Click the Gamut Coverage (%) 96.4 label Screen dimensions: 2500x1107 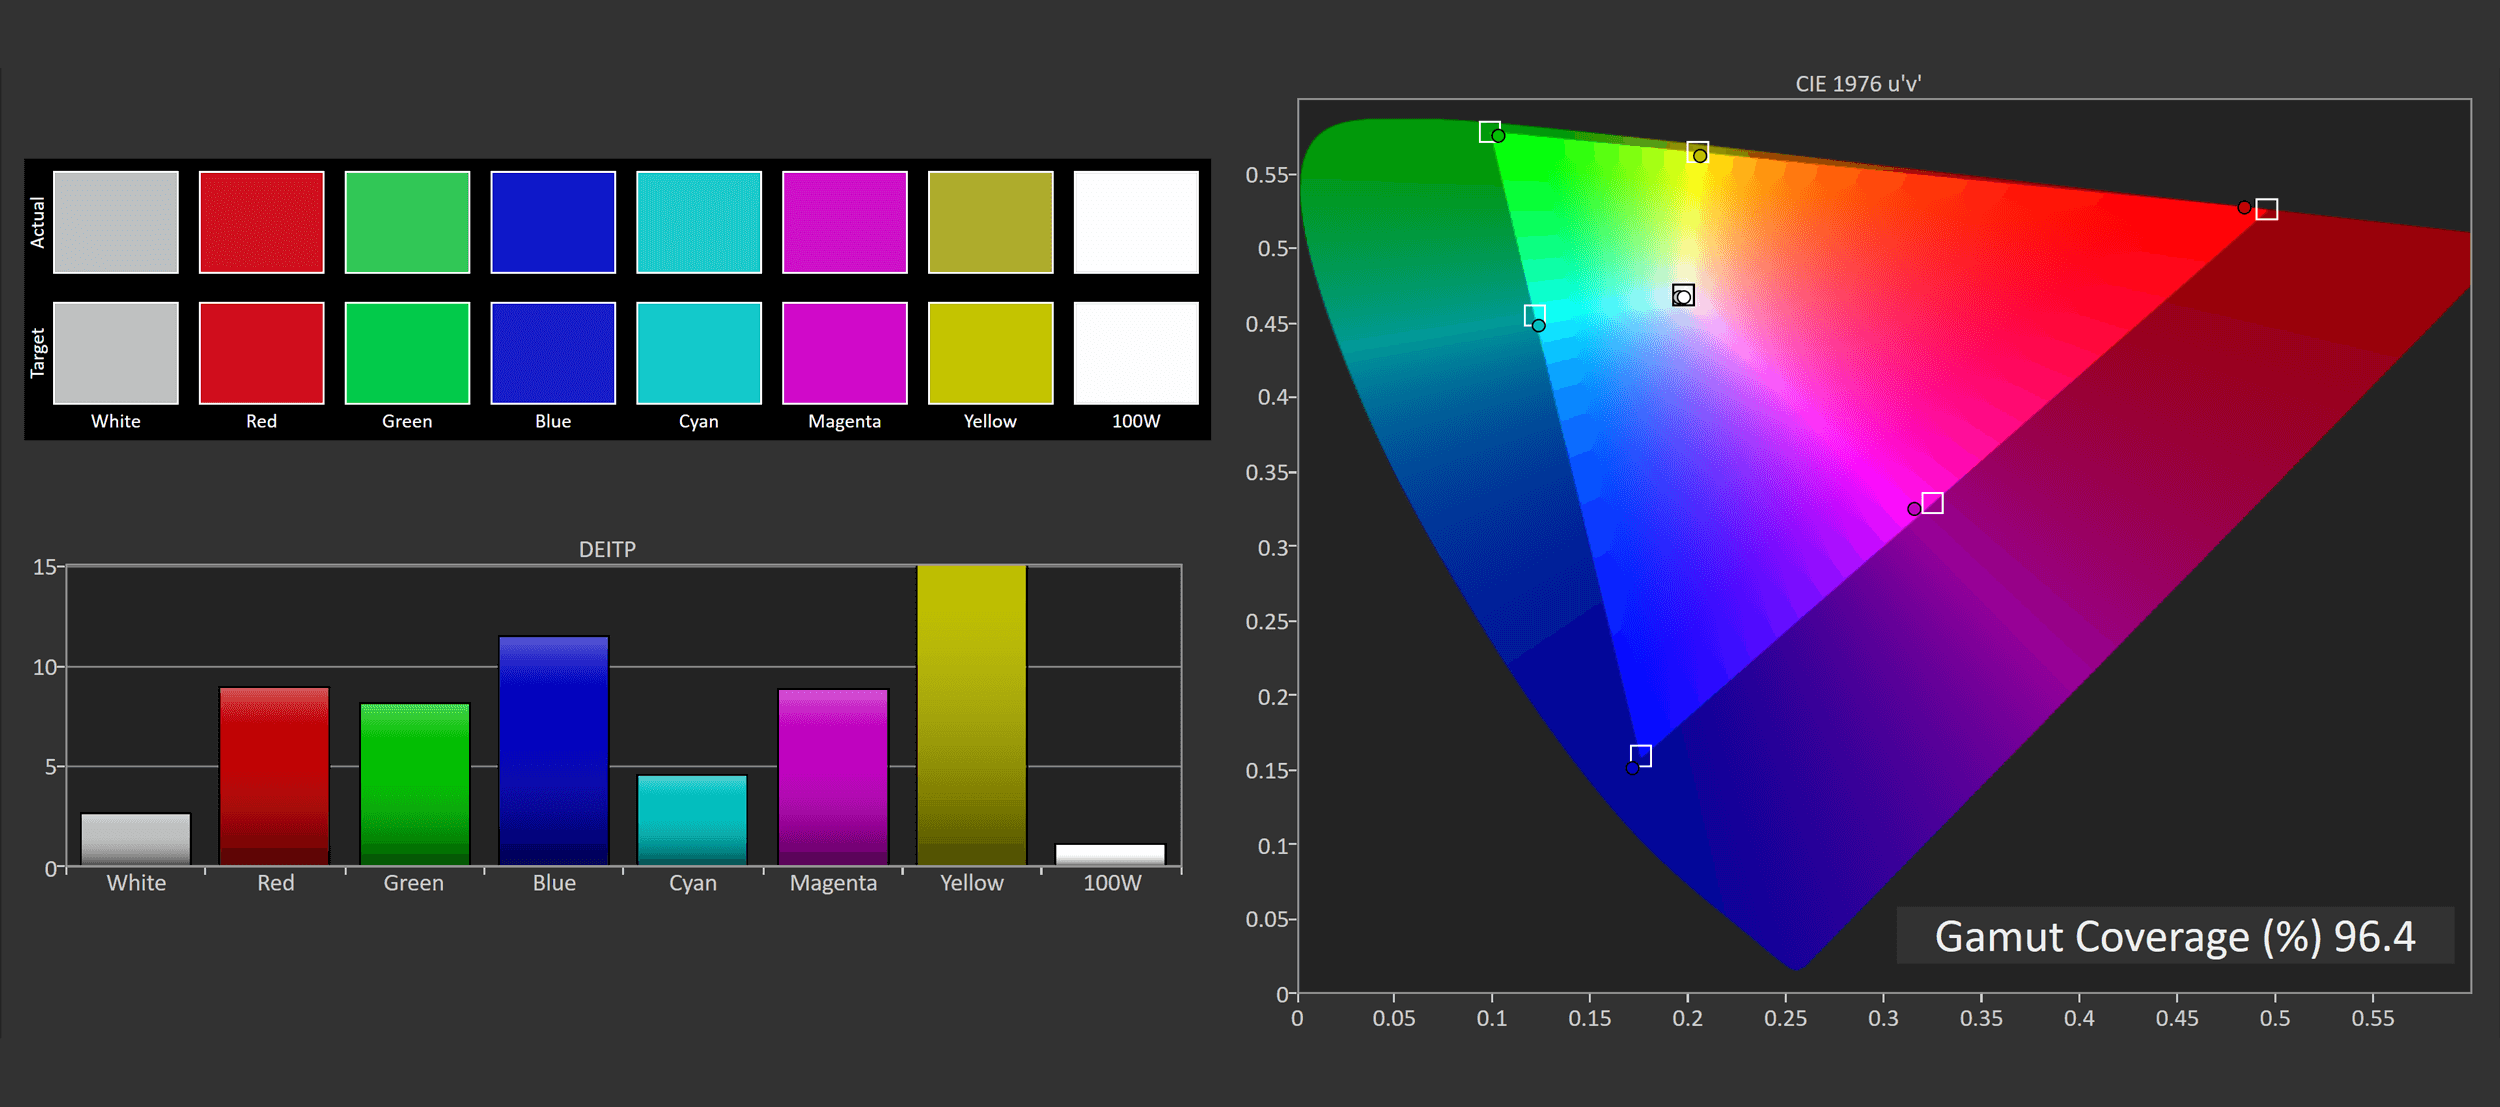pyautogui.click(x=2174, y=936)
